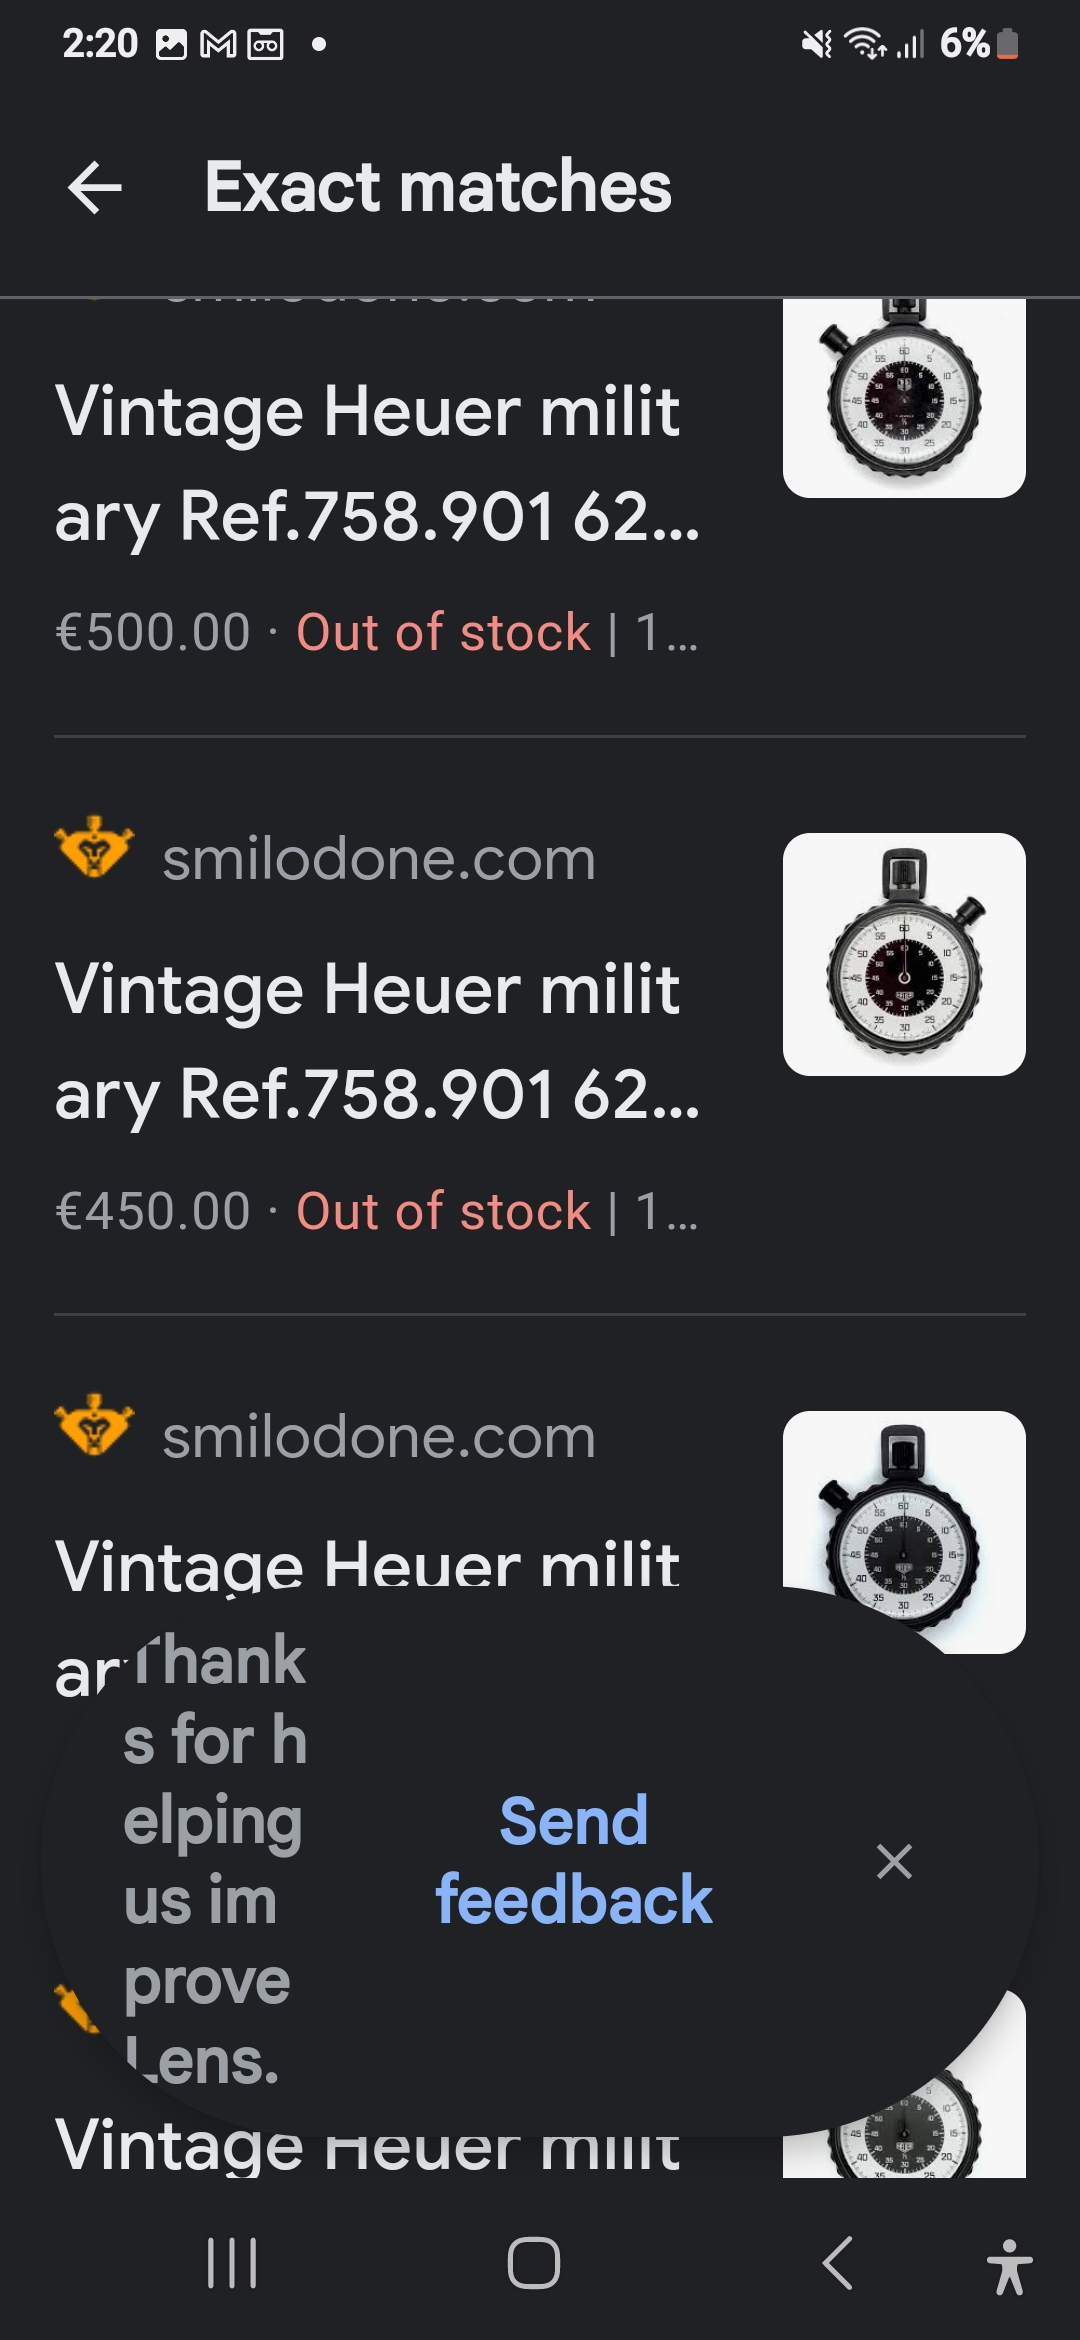This screenshot has height=2340, width=1080.
Task: Tap the Exact matches page title
Action: coord(438,187)
